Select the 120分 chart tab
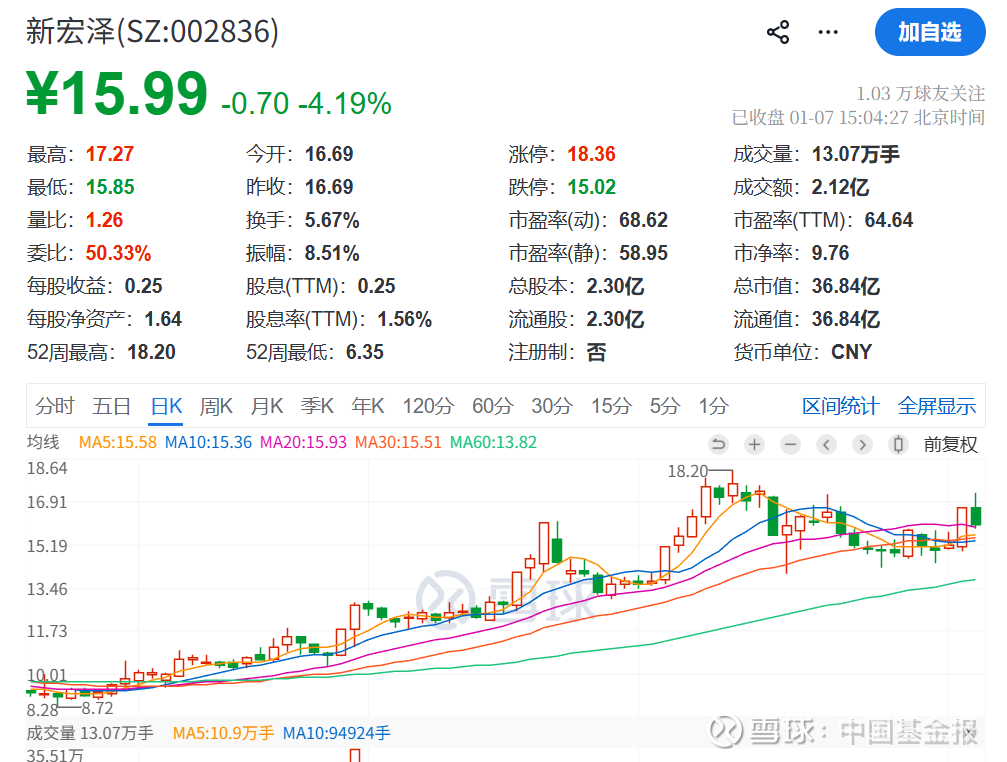 coord(428,406)
